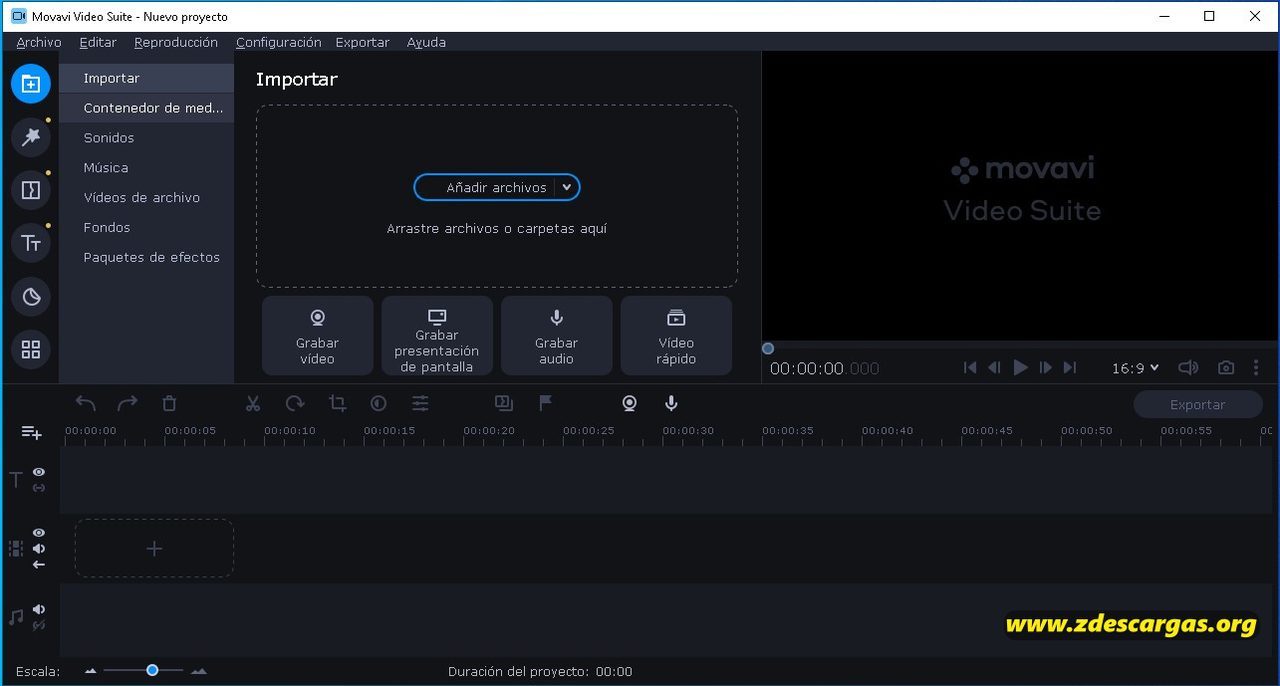The height and width of the screenshot is (686, 1280).
Task: Select the Split scissors tool
Action: tap(253, 403)
